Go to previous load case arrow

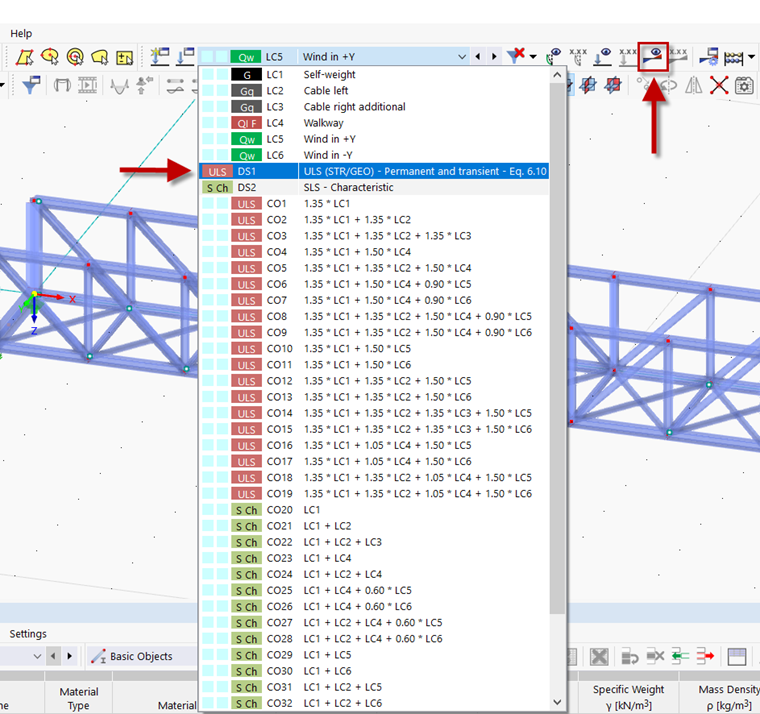pyautogui.click(x=478, y=57)
